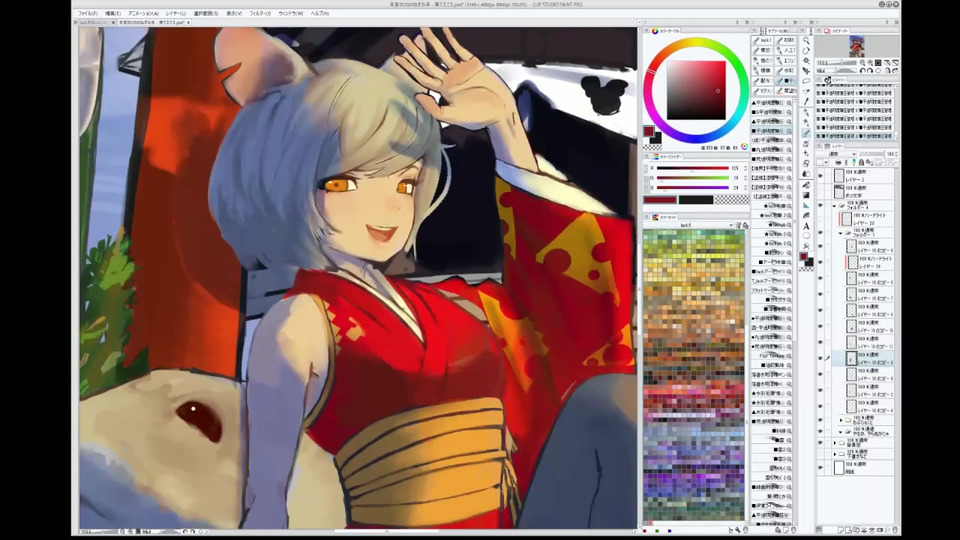Image resolution: width=960 pixels, height=540 pixels.
Task: Collapse the フォルダー 1 folder arrow
Action: click(841, 233)
